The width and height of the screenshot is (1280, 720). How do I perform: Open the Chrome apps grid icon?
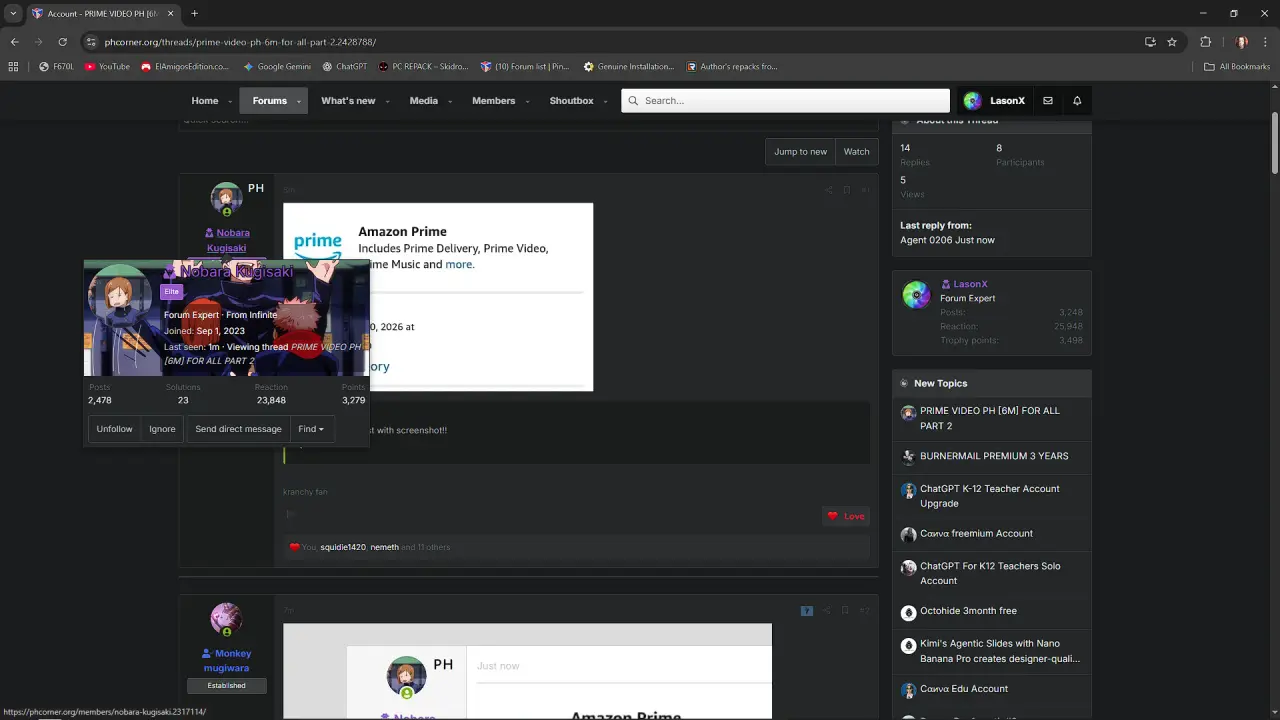[13, 67]
